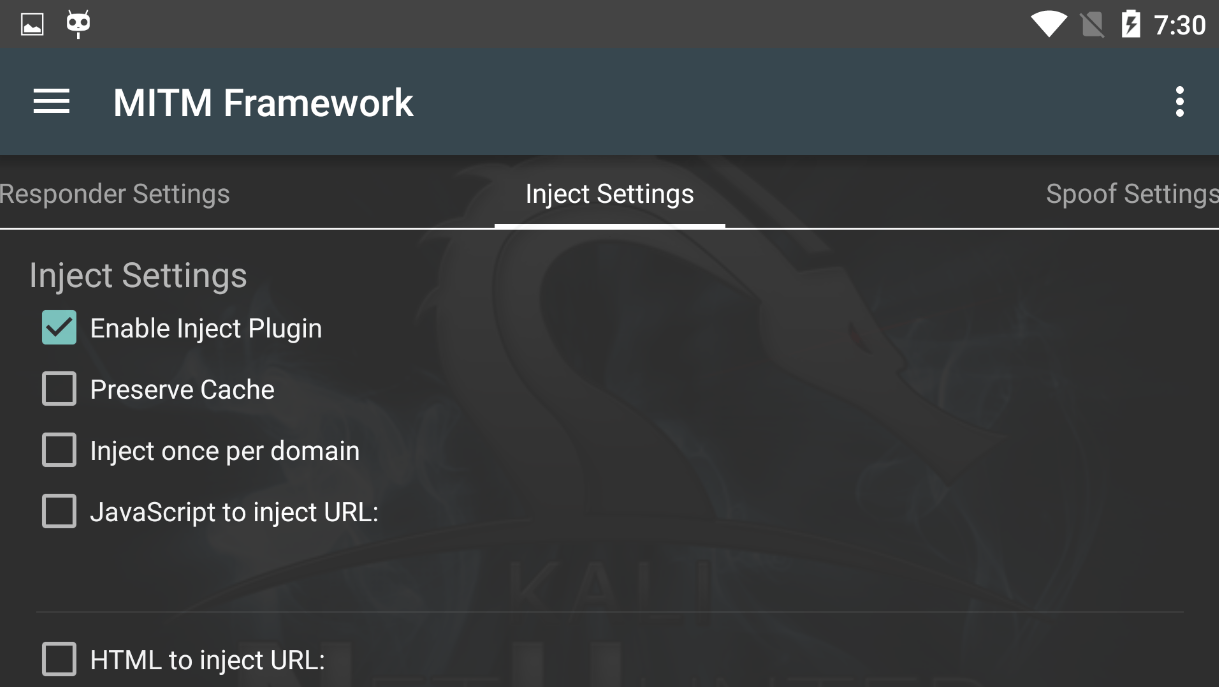1219x687 pixels.
Task: Tap the no-SIM card status icon
Action: [x=1093, y=24]
